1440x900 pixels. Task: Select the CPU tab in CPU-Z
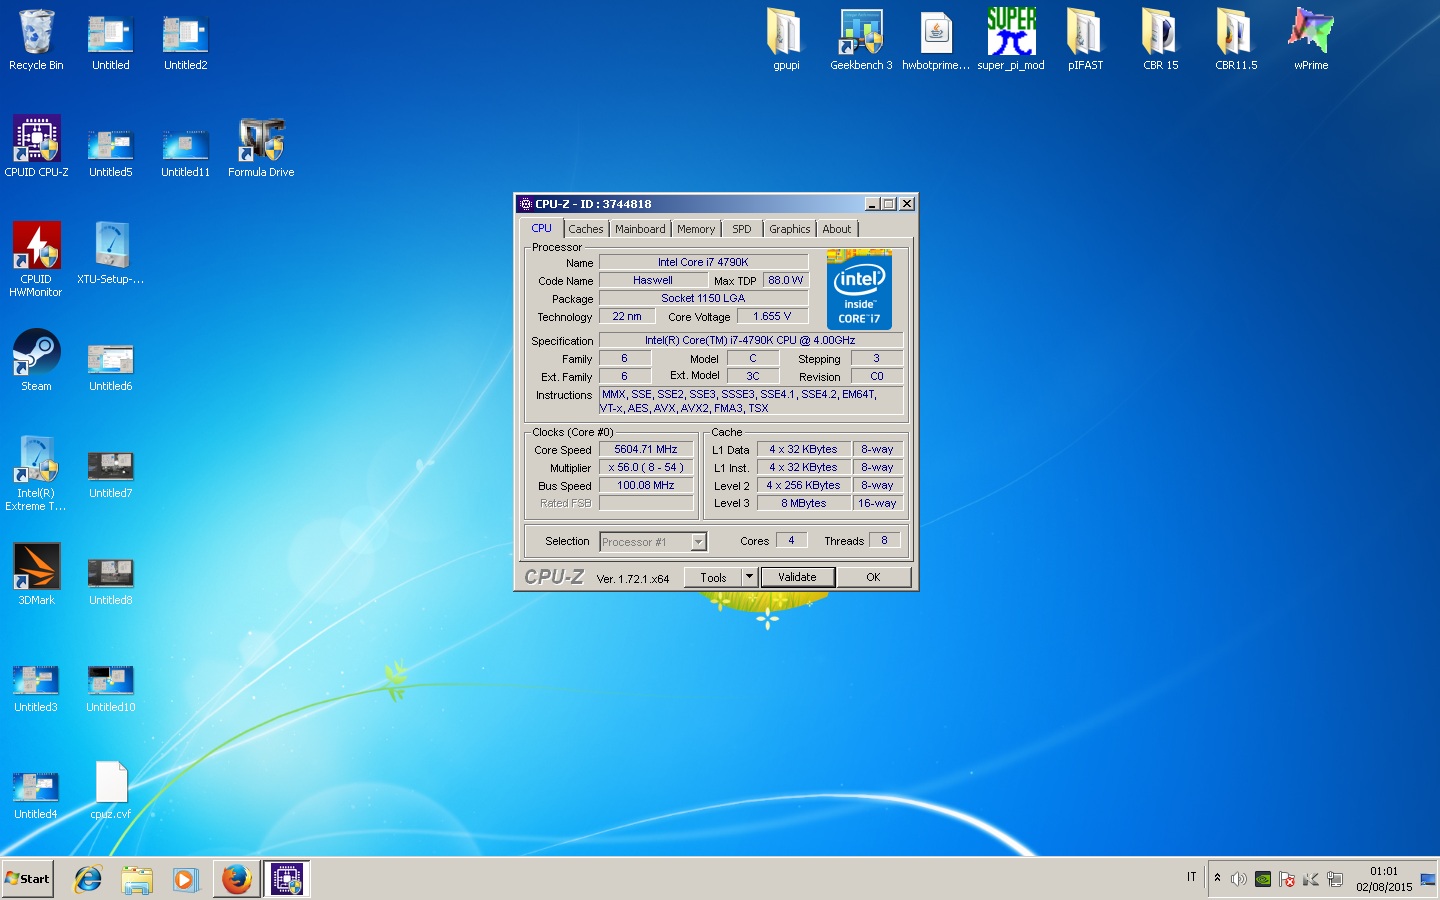coord(542,228)
